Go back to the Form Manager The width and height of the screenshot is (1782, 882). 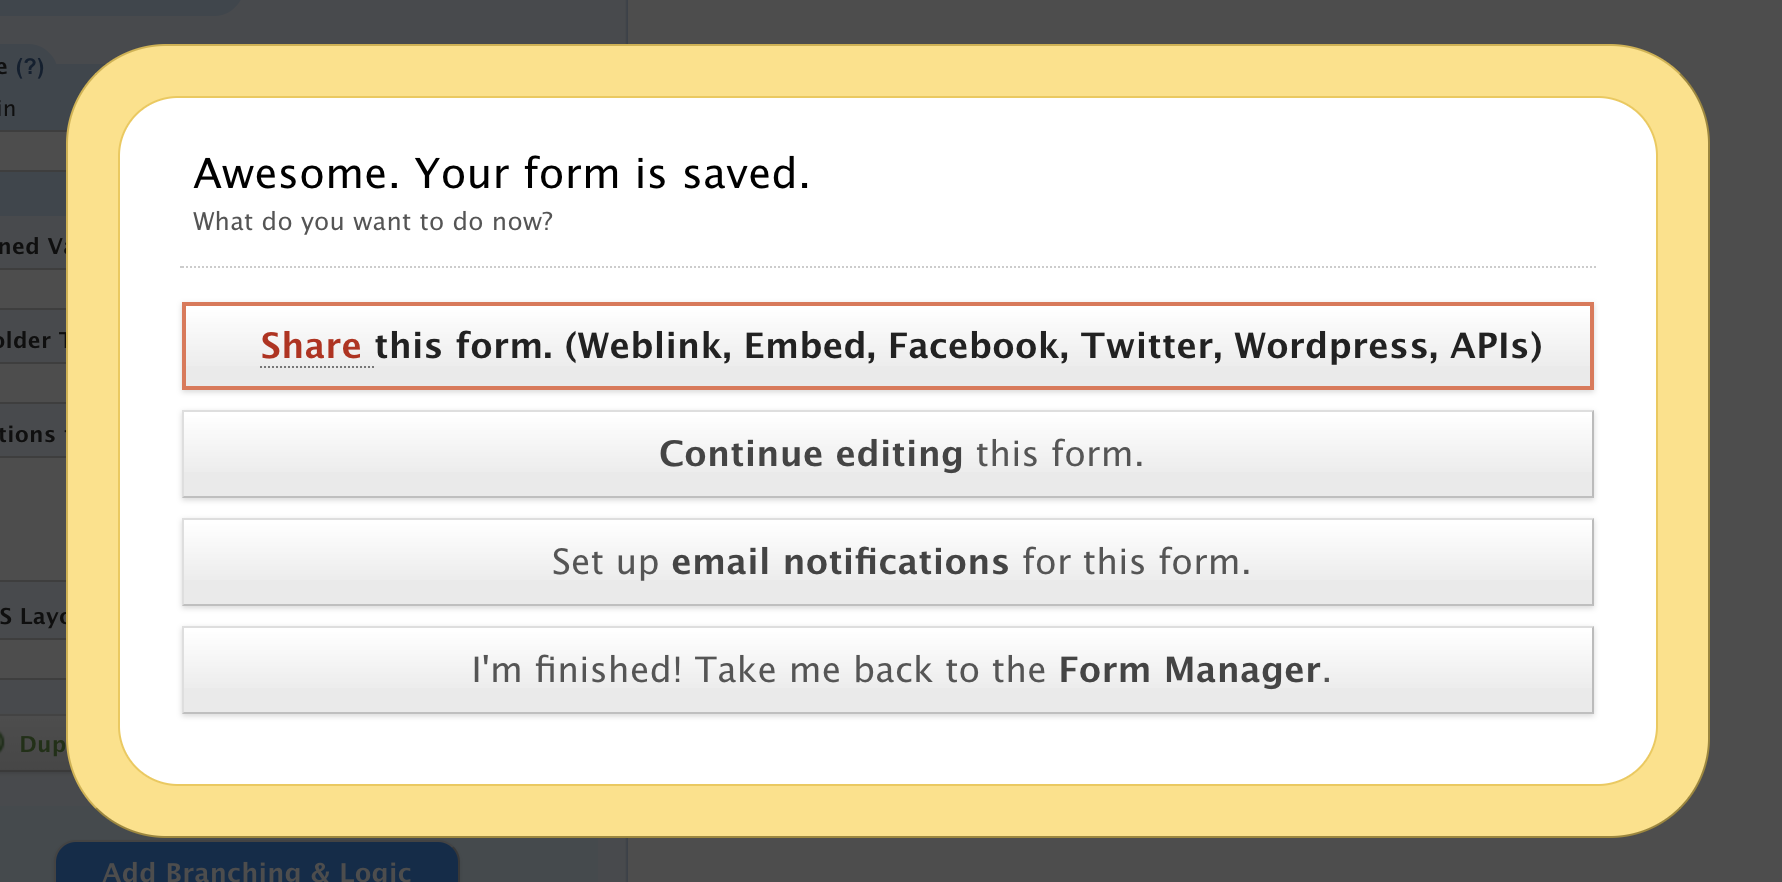click(x=887, y=670)
